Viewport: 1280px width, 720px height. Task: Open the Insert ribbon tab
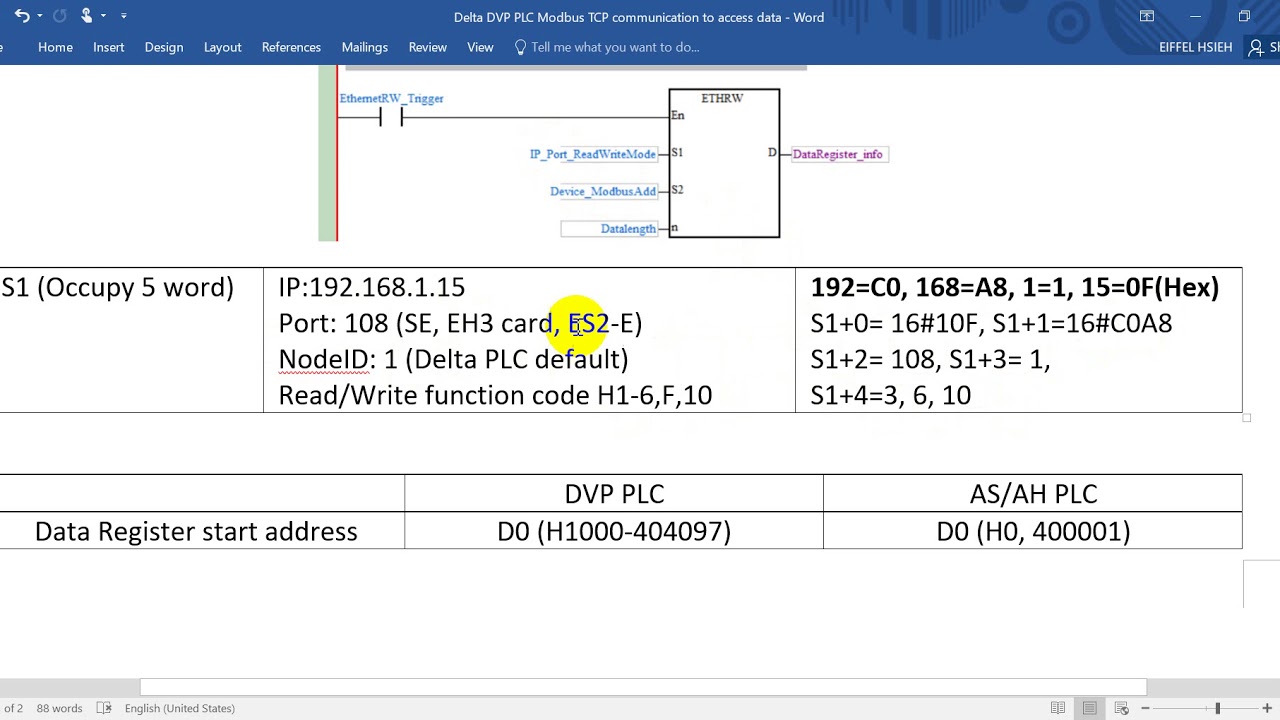point(108,47)
